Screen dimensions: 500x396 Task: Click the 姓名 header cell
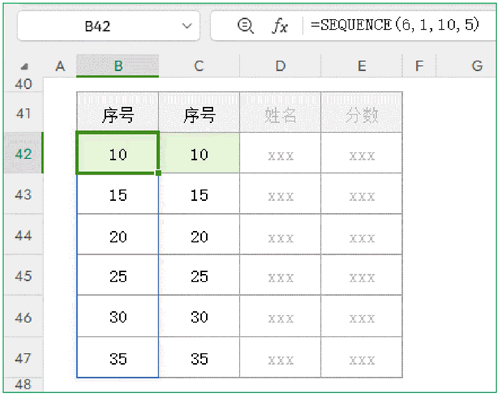(280, 112)
